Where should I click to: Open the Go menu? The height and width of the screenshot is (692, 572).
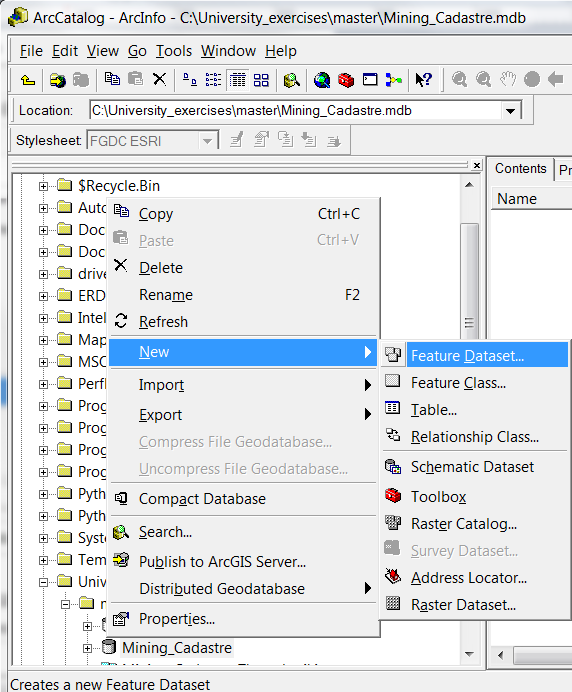point(137,51)
